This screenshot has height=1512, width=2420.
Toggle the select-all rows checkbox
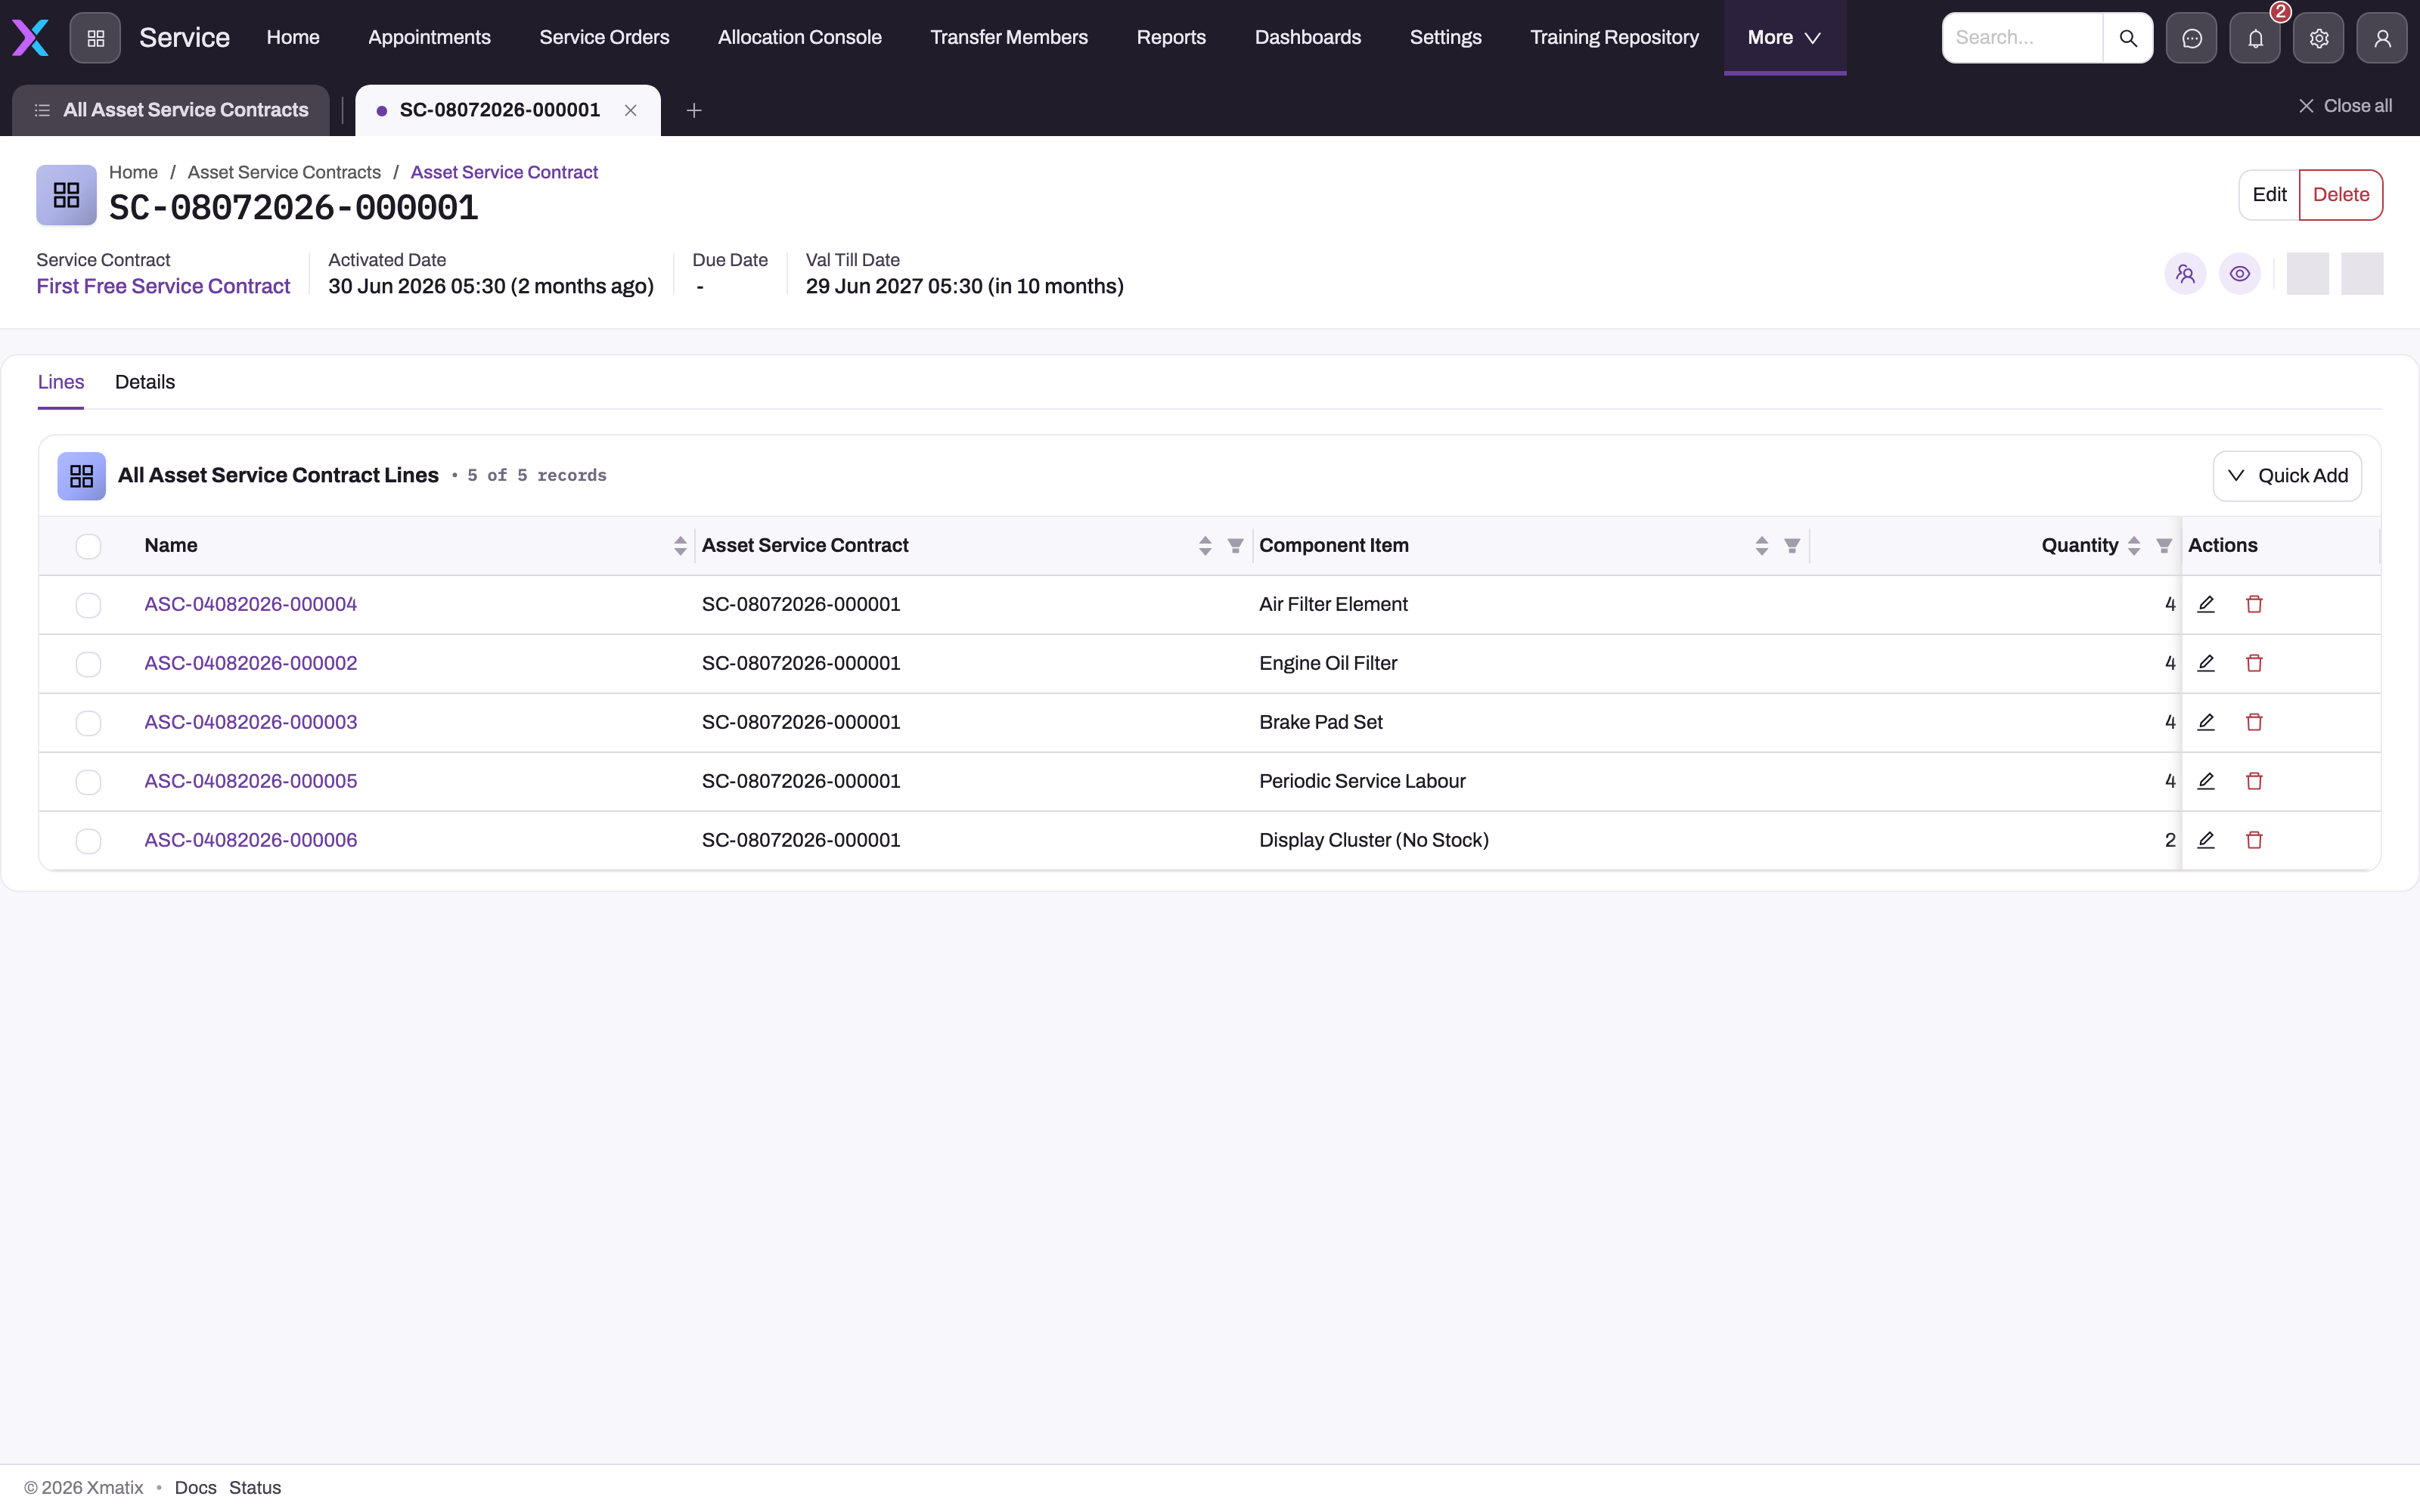[x=88, y=546]
